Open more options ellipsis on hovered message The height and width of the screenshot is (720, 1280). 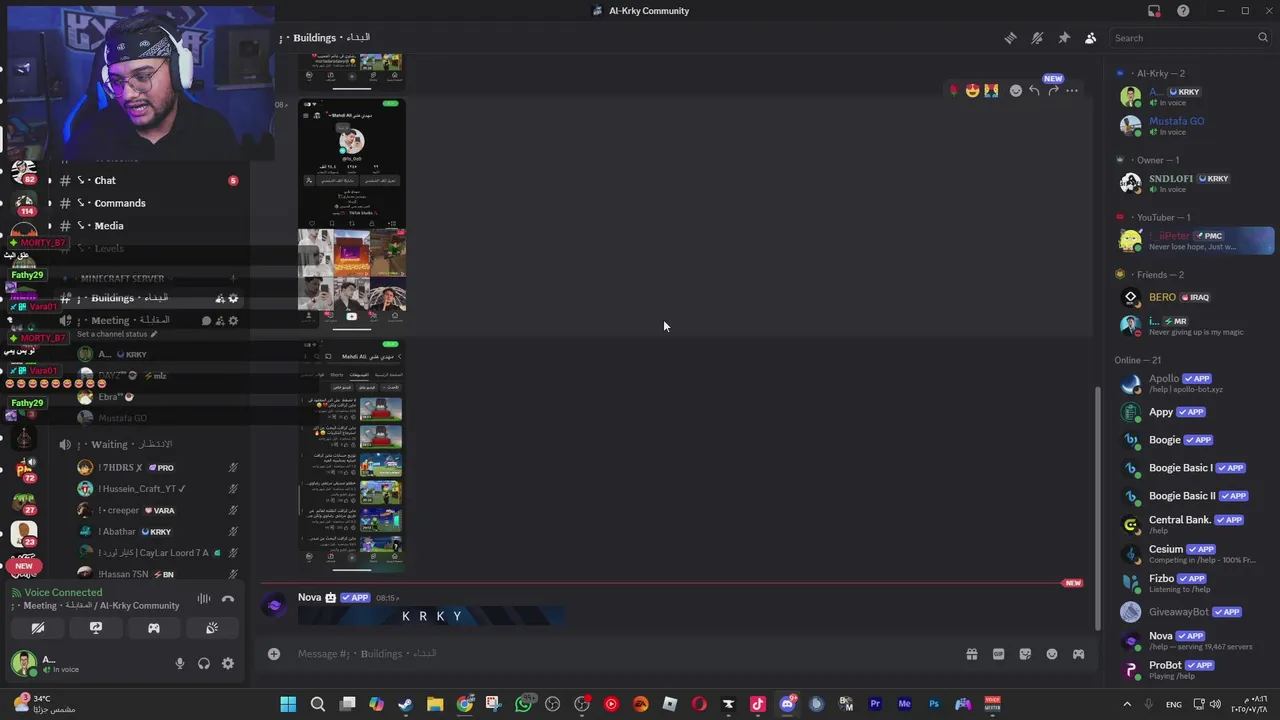point(1072,91)
